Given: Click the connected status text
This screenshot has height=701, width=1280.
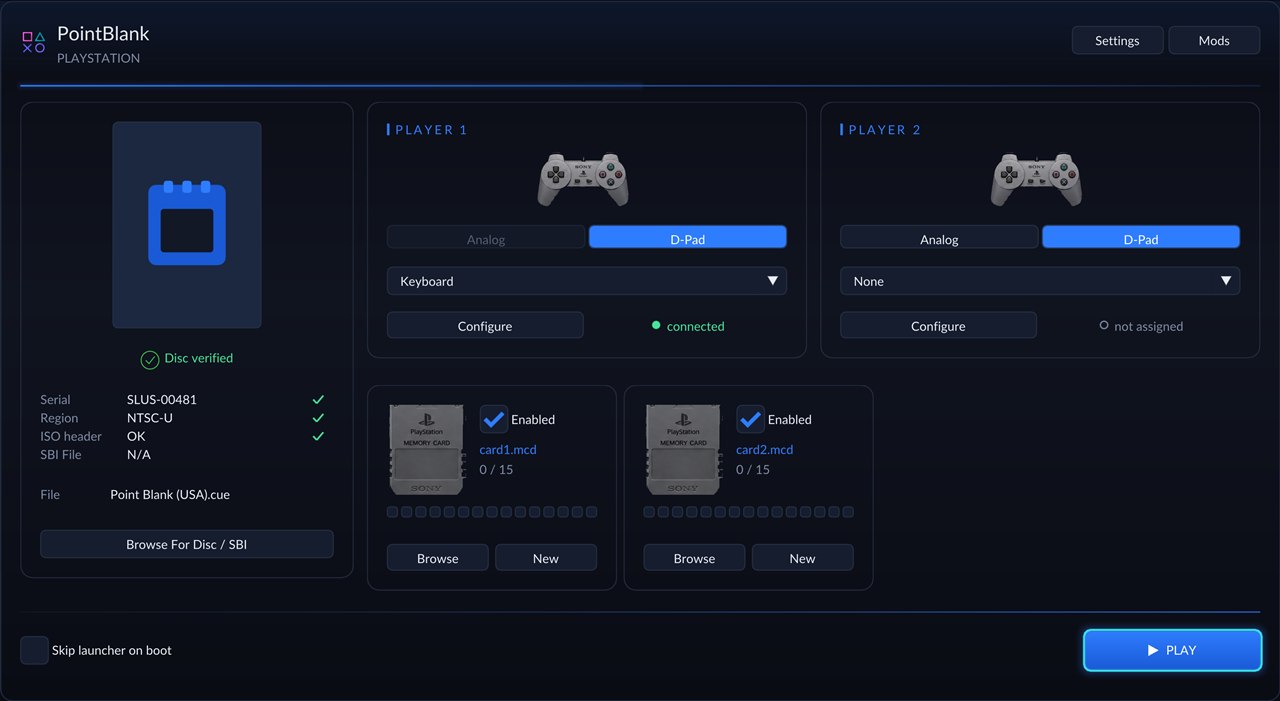Looking at the screenshot, I should click(695, 327).
